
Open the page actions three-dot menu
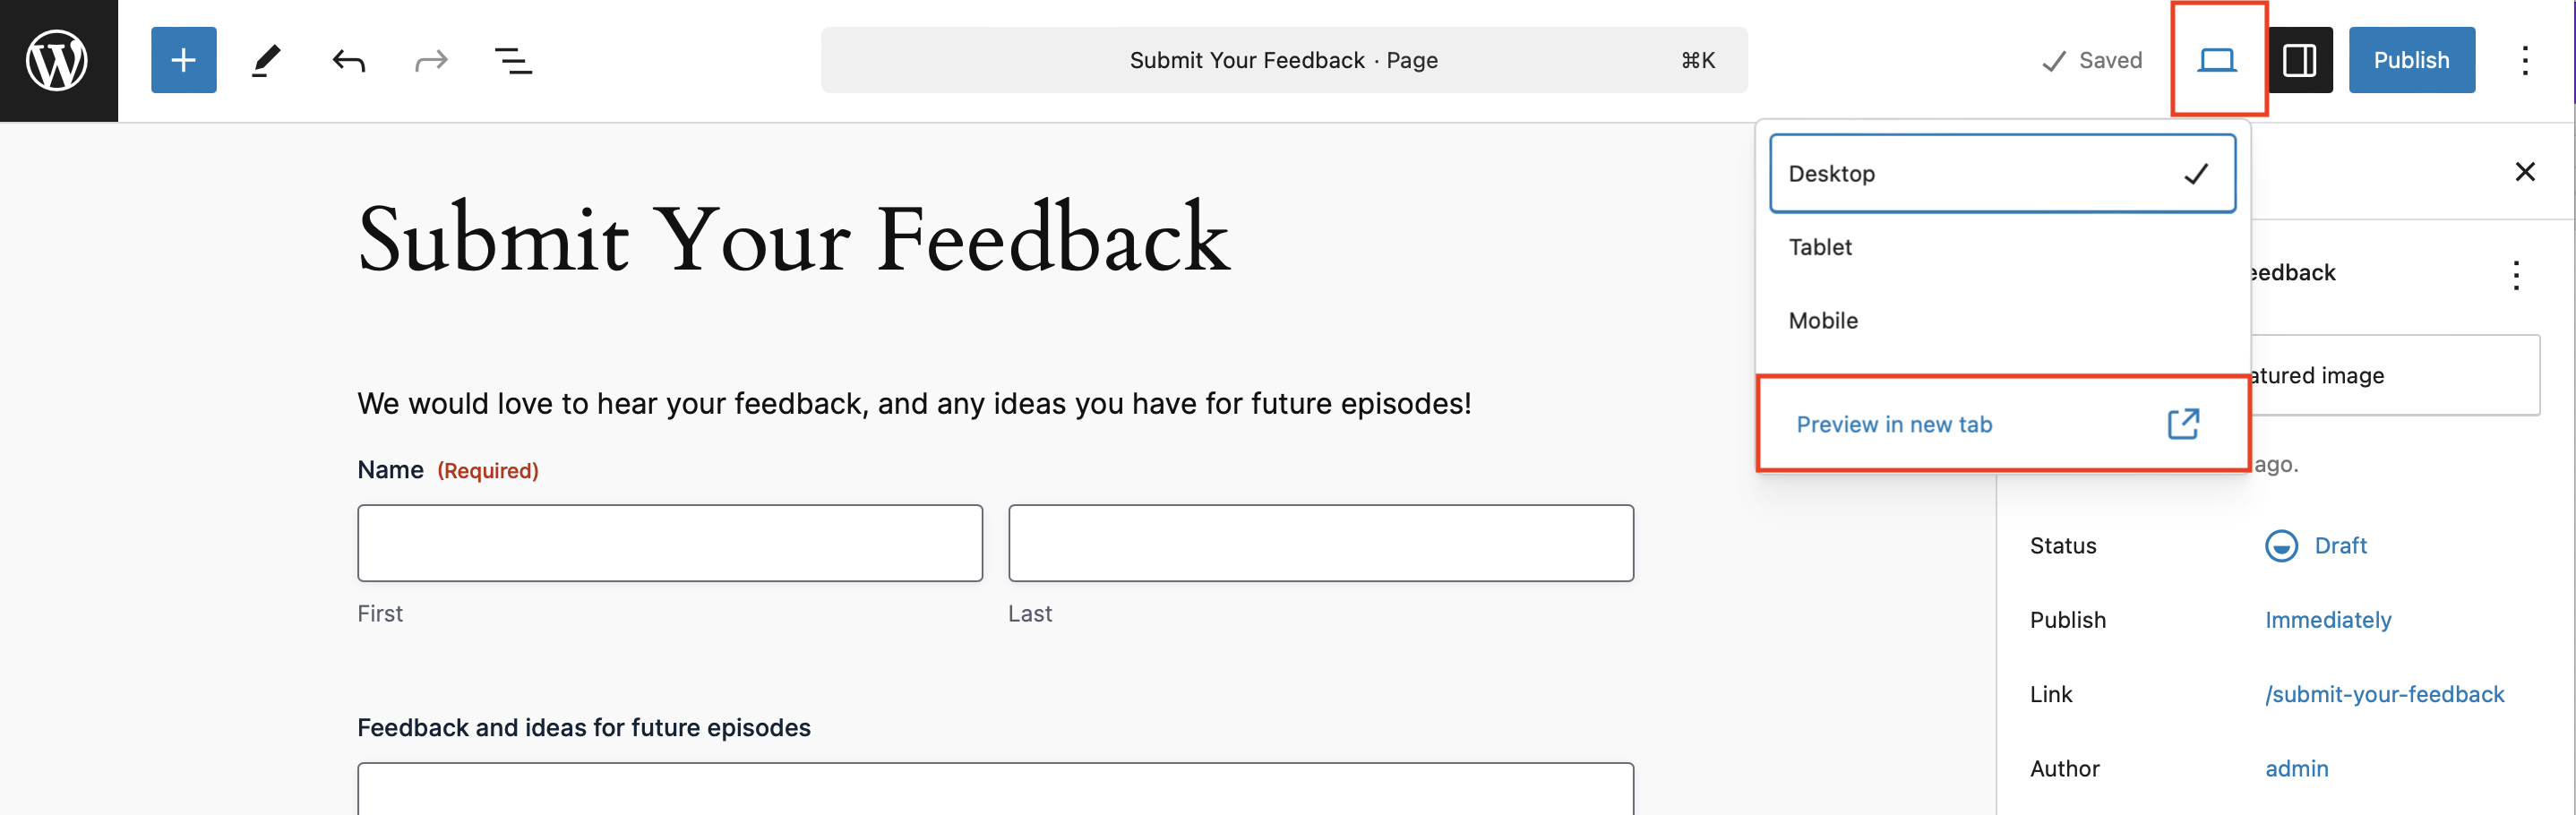pyautogui.click(x=2516, y=274)
